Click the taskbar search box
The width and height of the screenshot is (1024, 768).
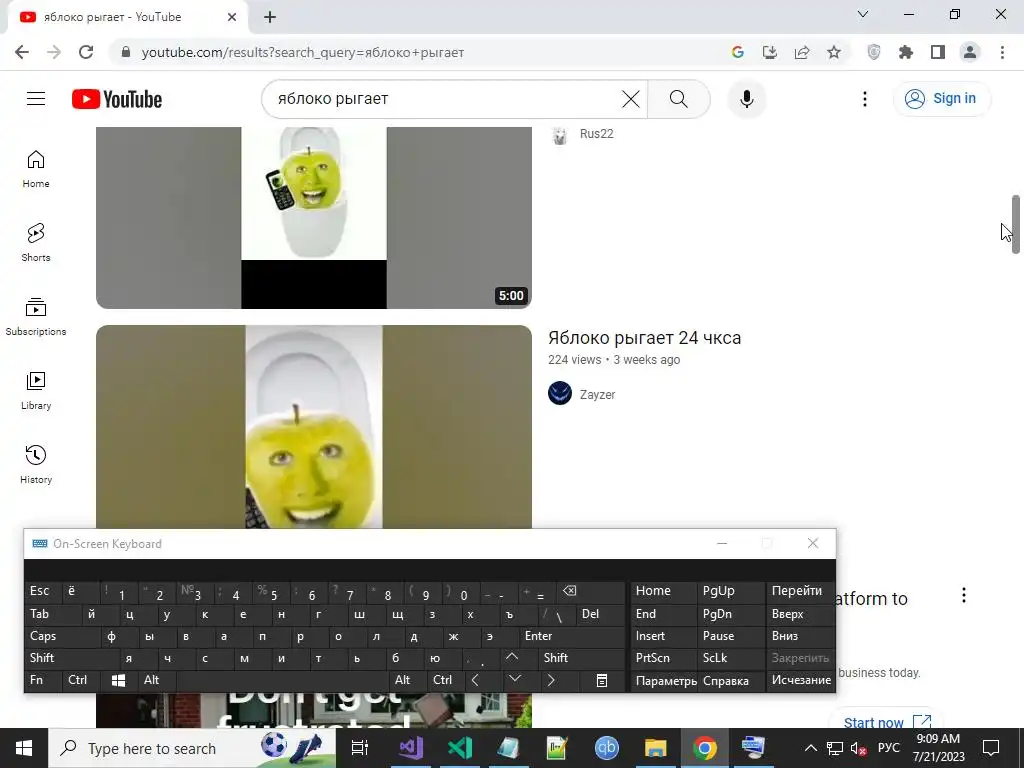point(193,748)
